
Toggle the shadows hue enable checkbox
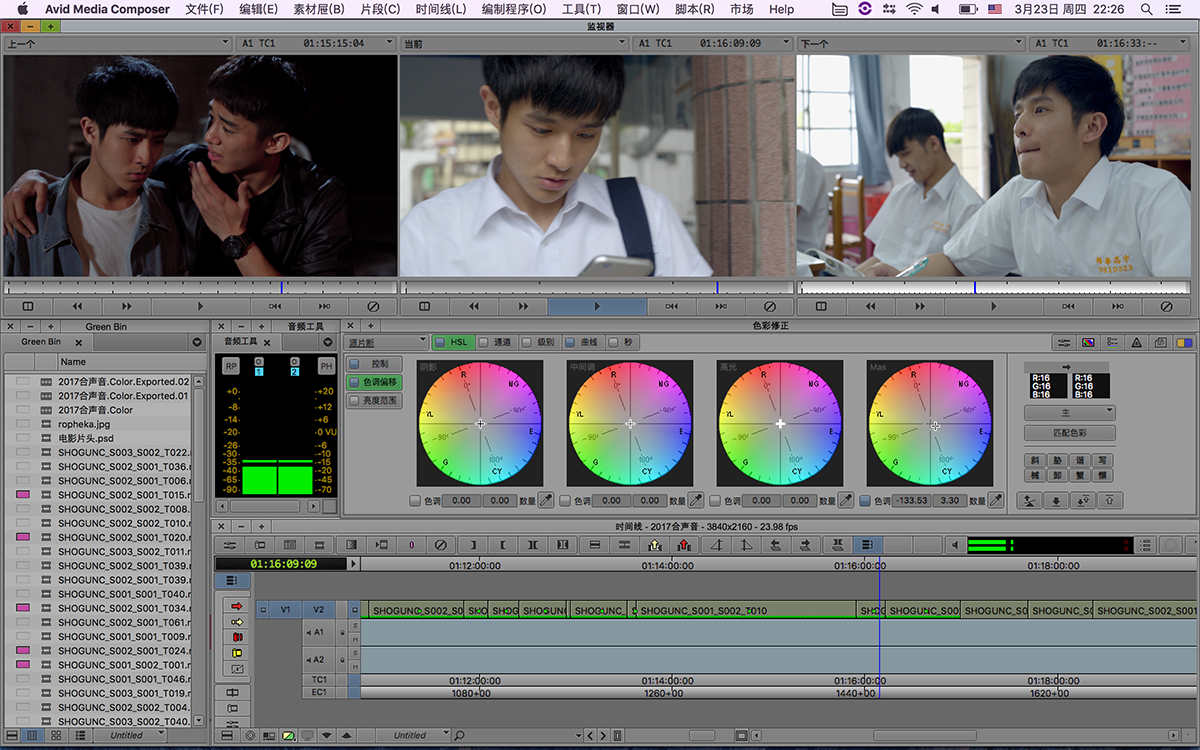click(415, 501)
